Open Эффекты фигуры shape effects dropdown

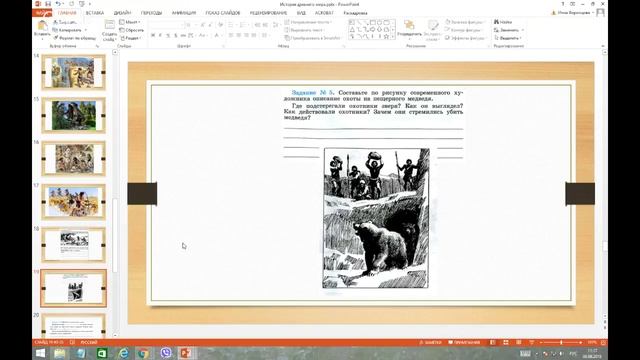[x=466, y=38]
